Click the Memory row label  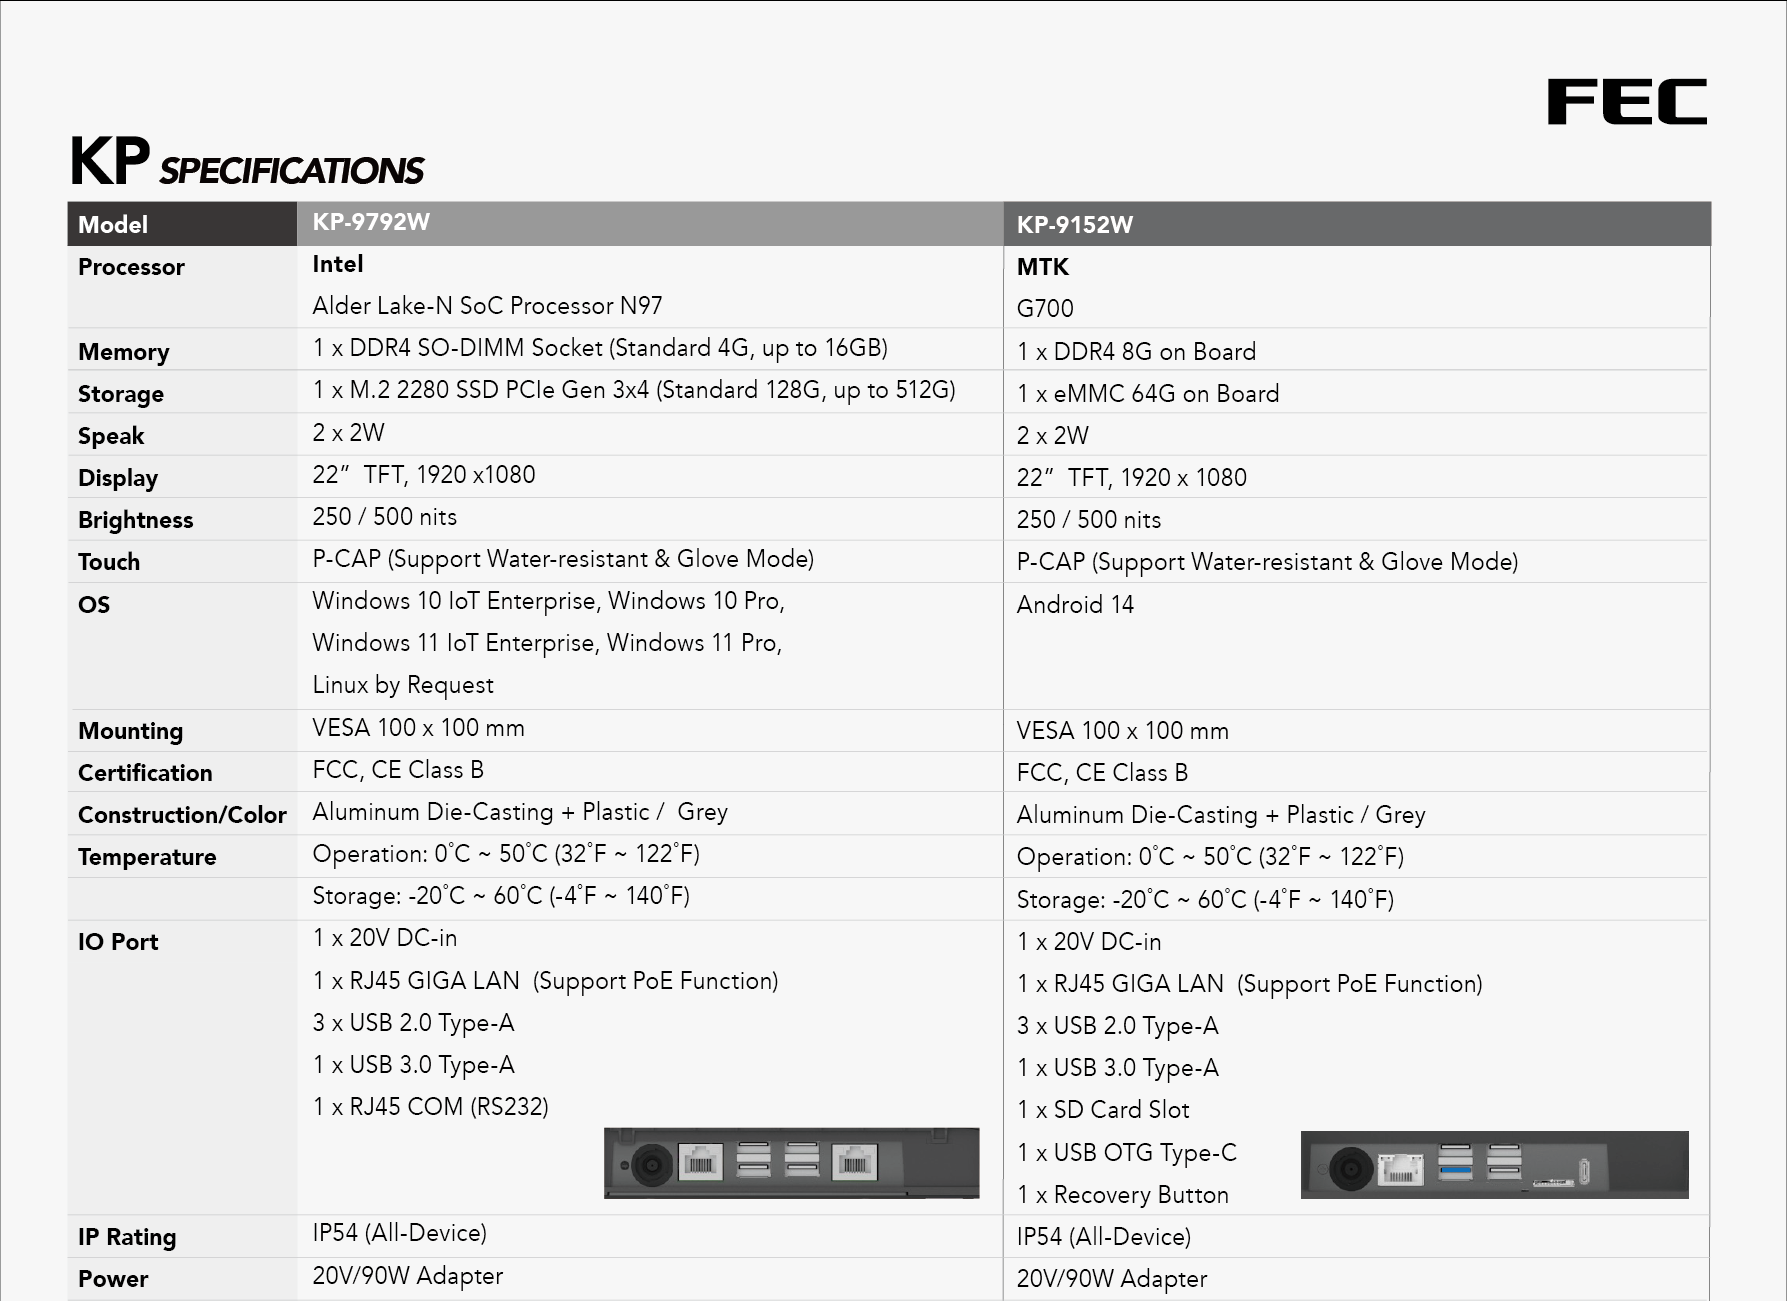pyautogui.click(x=124, y=352)
